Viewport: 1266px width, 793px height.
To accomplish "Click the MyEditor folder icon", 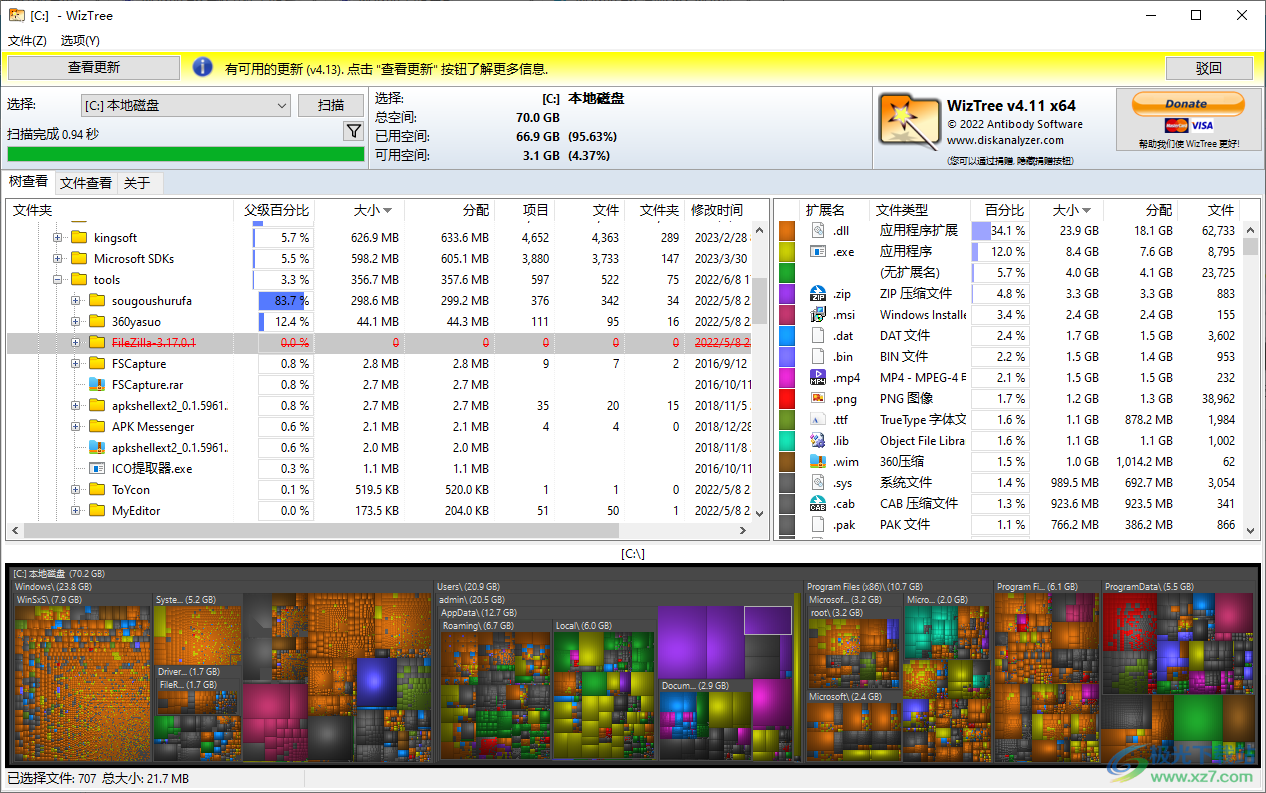I will coord(96,510).
